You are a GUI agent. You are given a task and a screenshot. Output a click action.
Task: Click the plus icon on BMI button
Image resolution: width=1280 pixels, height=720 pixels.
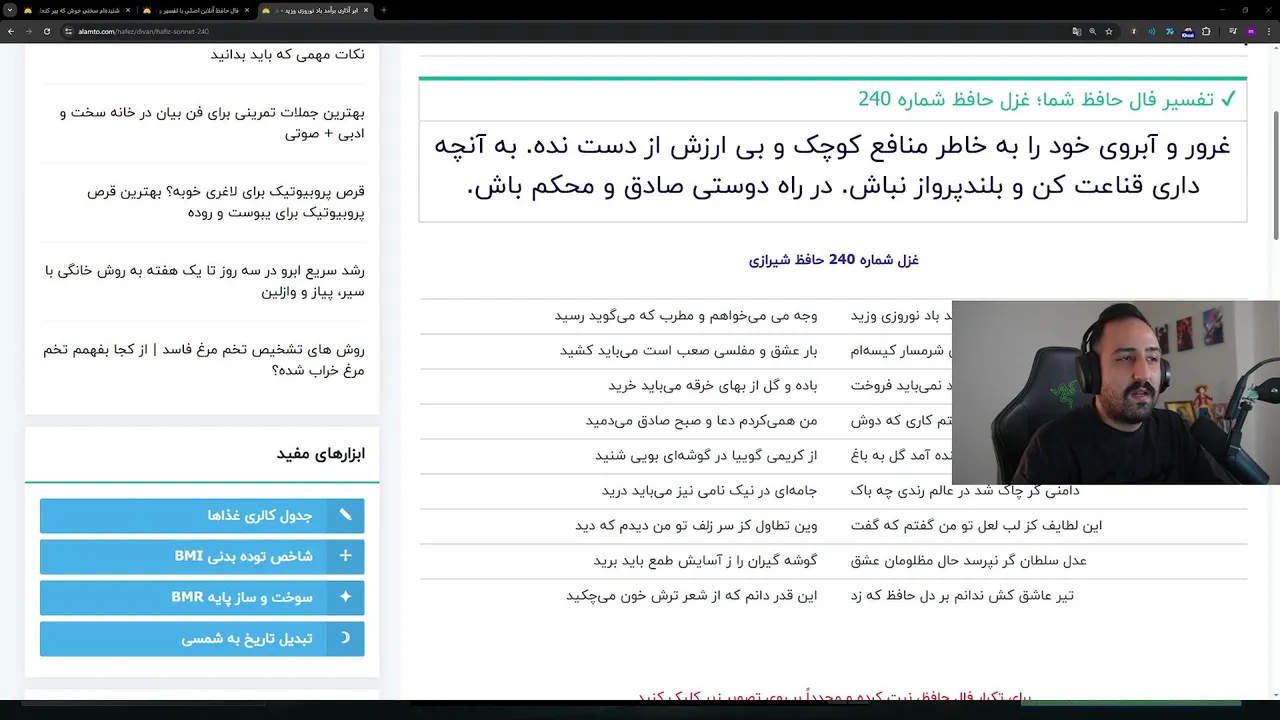click(345, 556)
